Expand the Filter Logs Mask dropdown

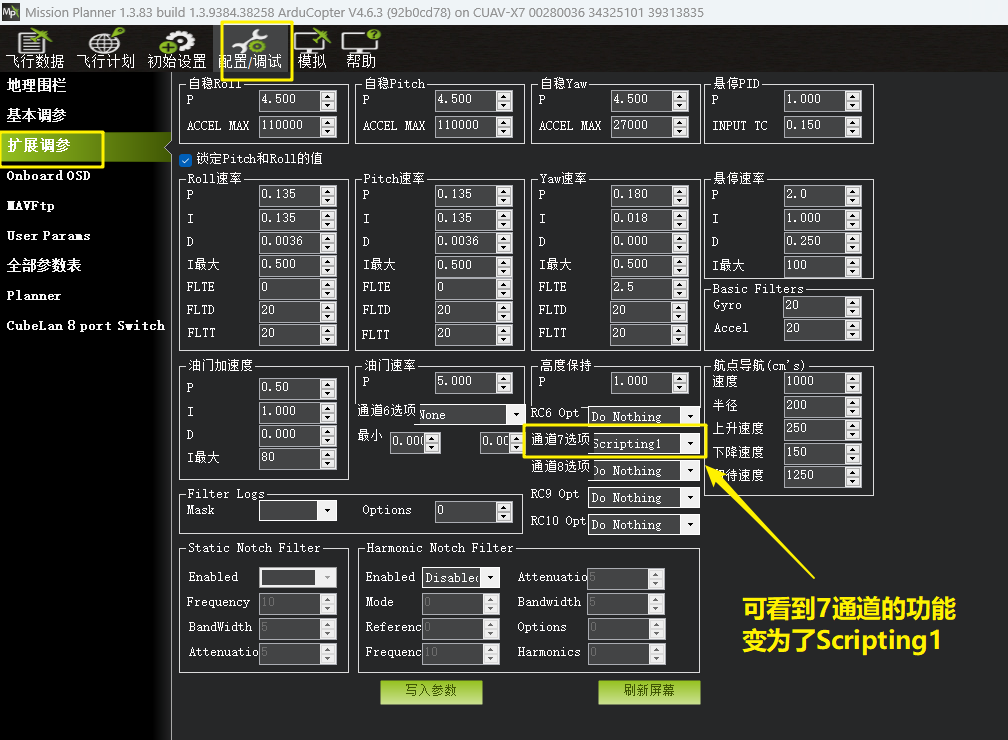327,510
